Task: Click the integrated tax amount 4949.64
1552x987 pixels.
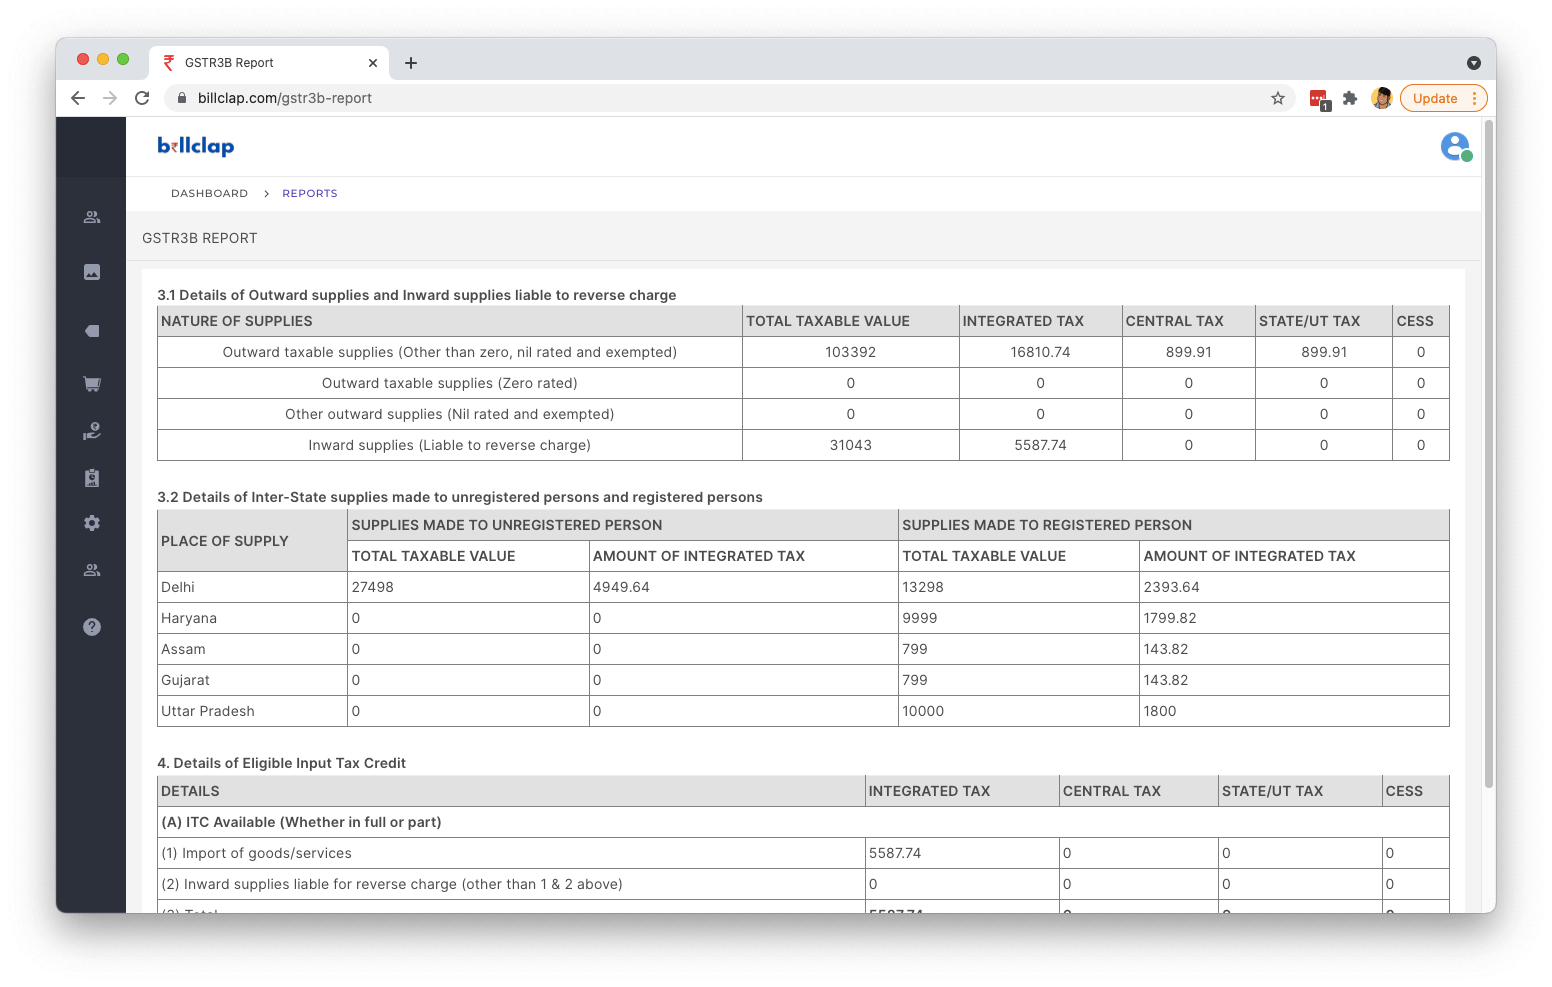Action: [x=621, y=587]
